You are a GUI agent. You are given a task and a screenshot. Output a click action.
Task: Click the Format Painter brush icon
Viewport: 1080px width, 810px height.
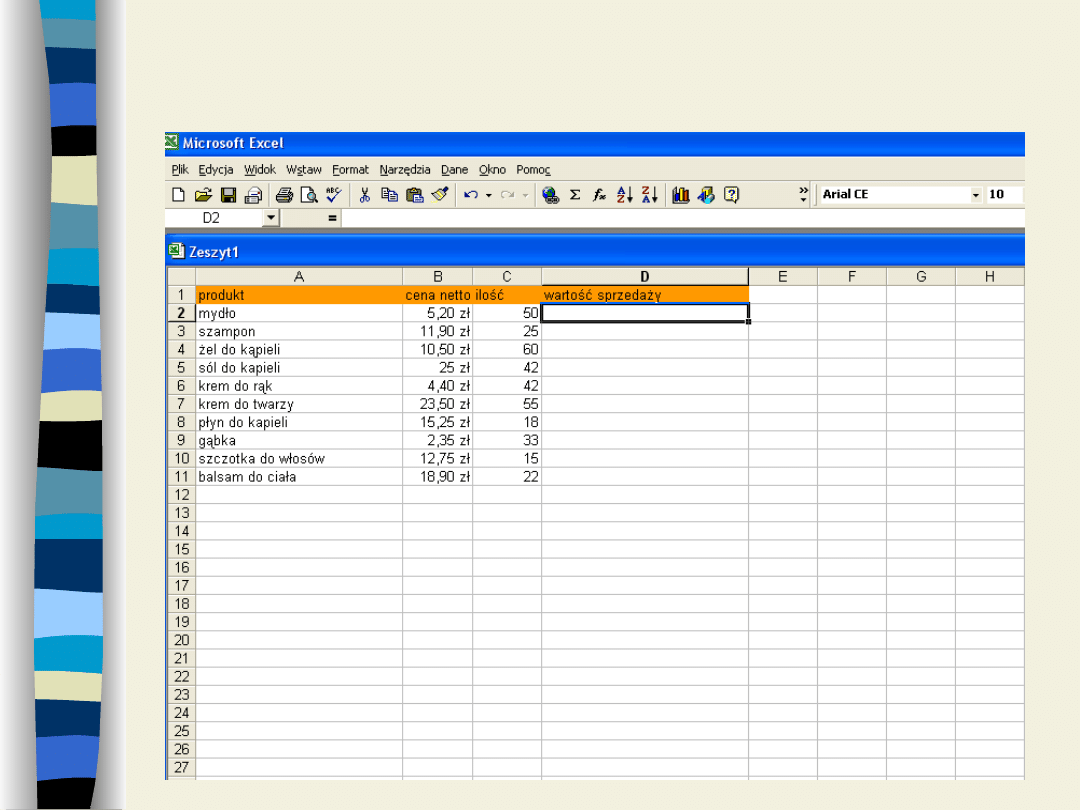point(441,195)
